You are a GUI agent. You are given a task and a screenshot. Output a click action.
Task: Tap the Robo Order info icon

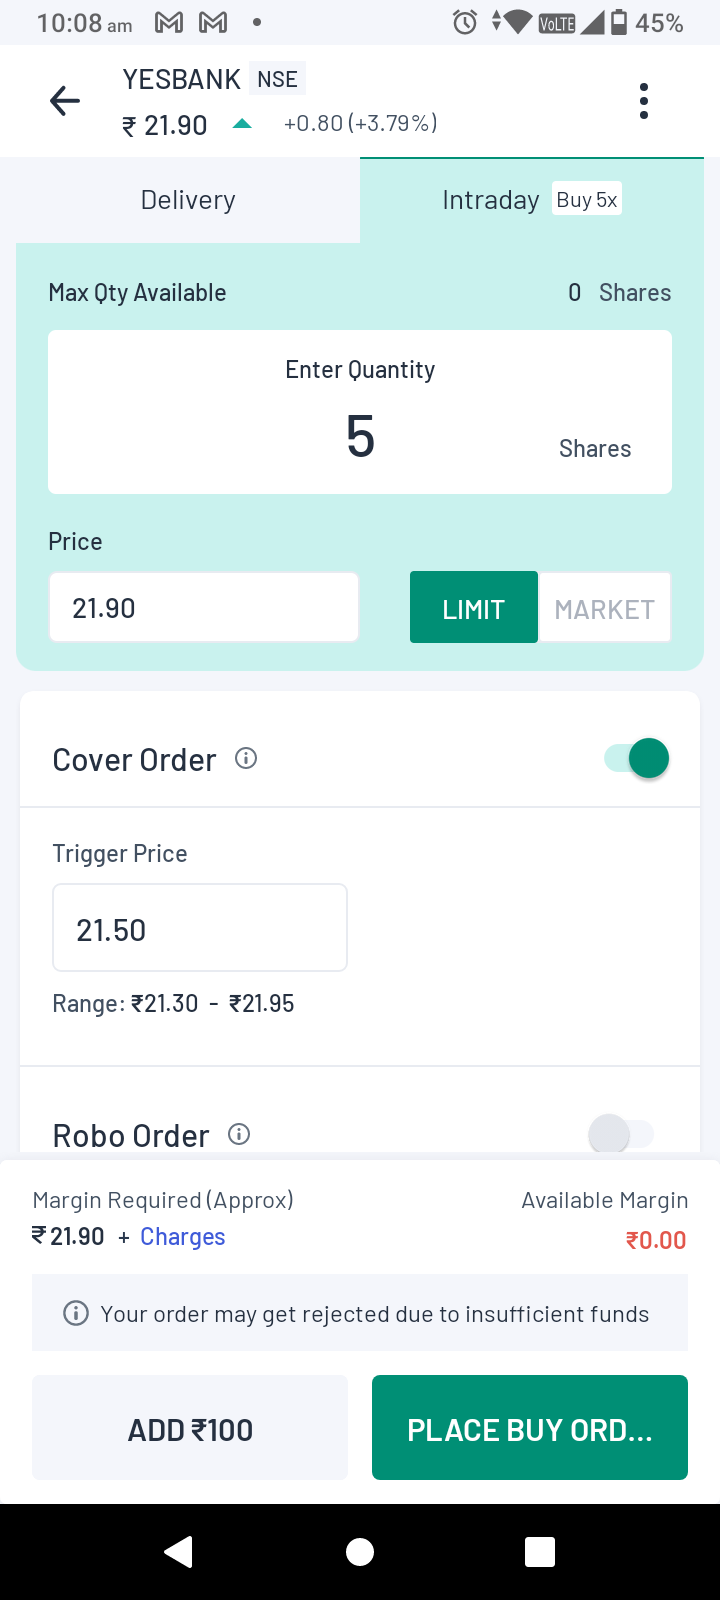click(x=239, y=1134)
